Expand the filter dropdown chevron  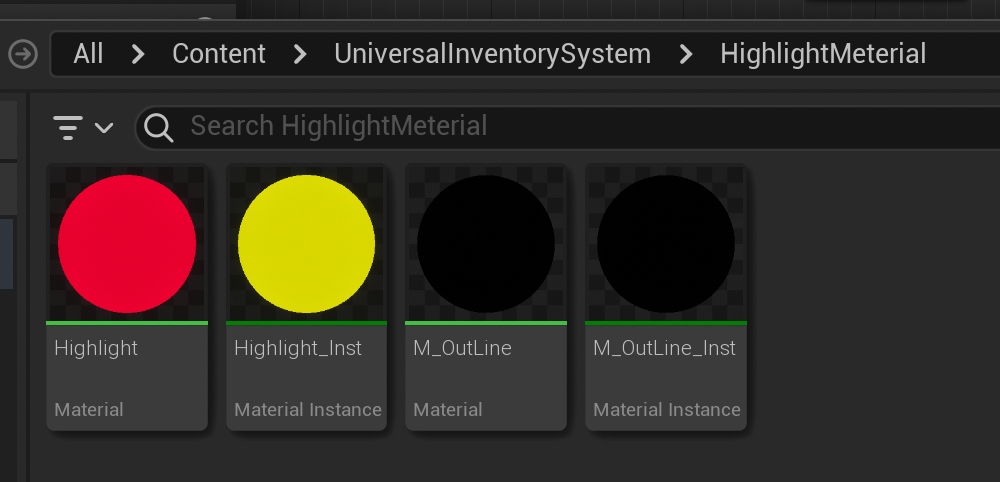(x=104, y=128)
